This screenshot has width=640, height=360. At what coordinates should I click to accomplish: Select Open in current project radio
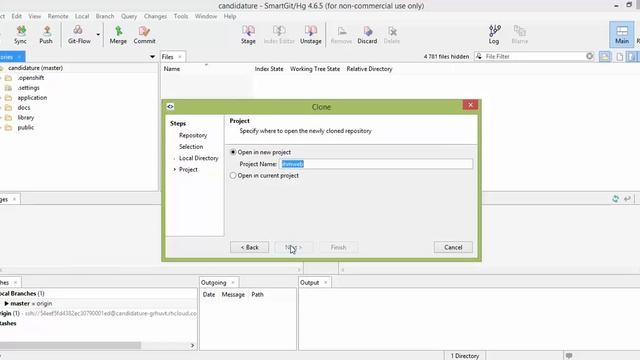pos(233,176)
